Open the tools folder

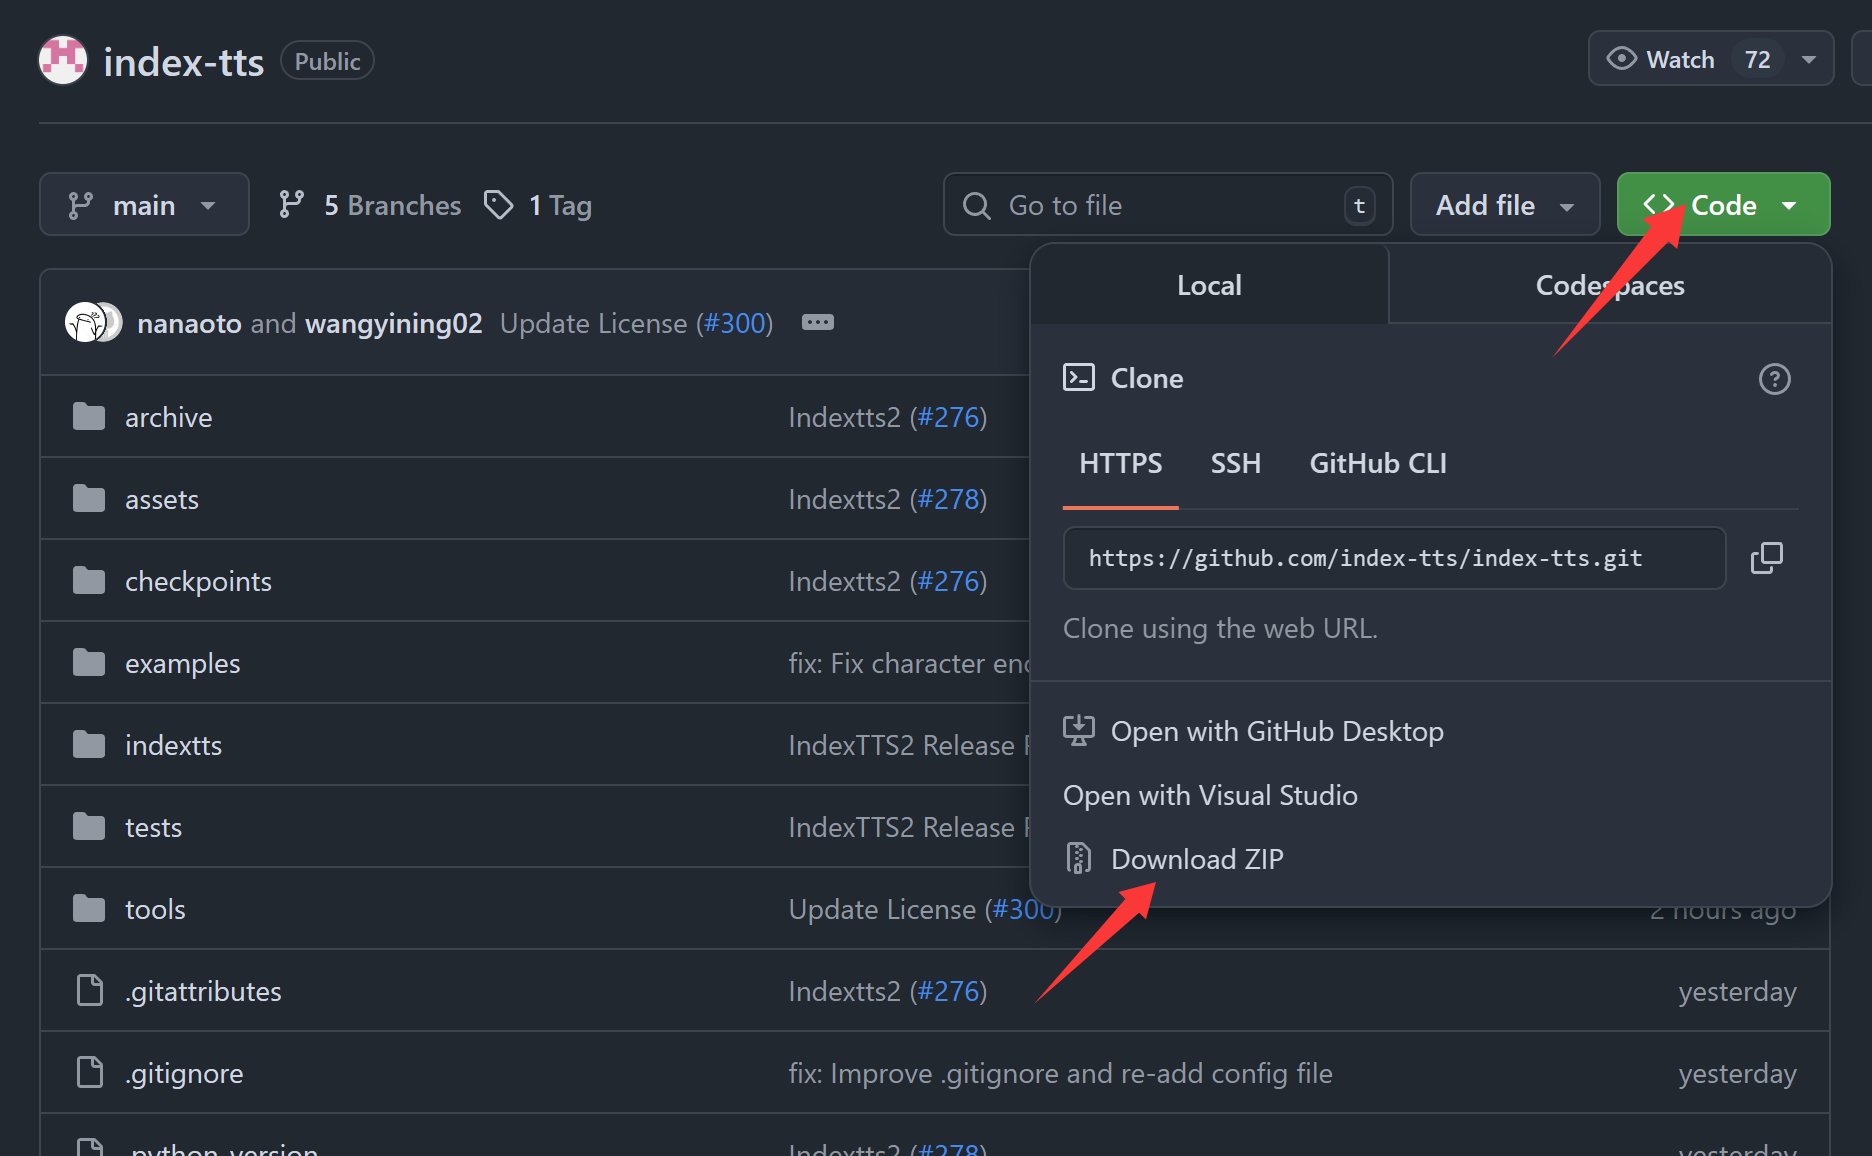pos(155,909)
